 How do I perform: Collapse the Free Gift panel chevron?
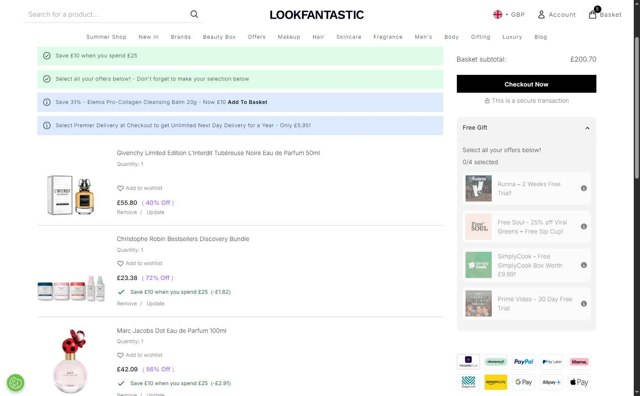click(587, 128)
